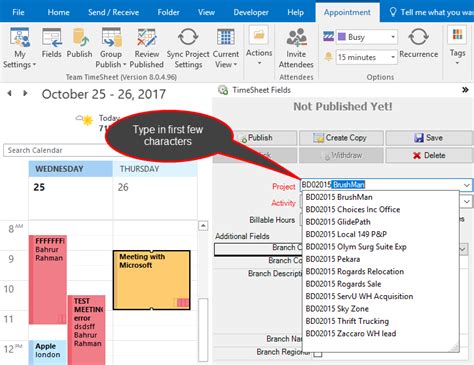Open the Branch Code dropdown arrow
Viewport: 474px width, 365px height.
click(463, 249)
